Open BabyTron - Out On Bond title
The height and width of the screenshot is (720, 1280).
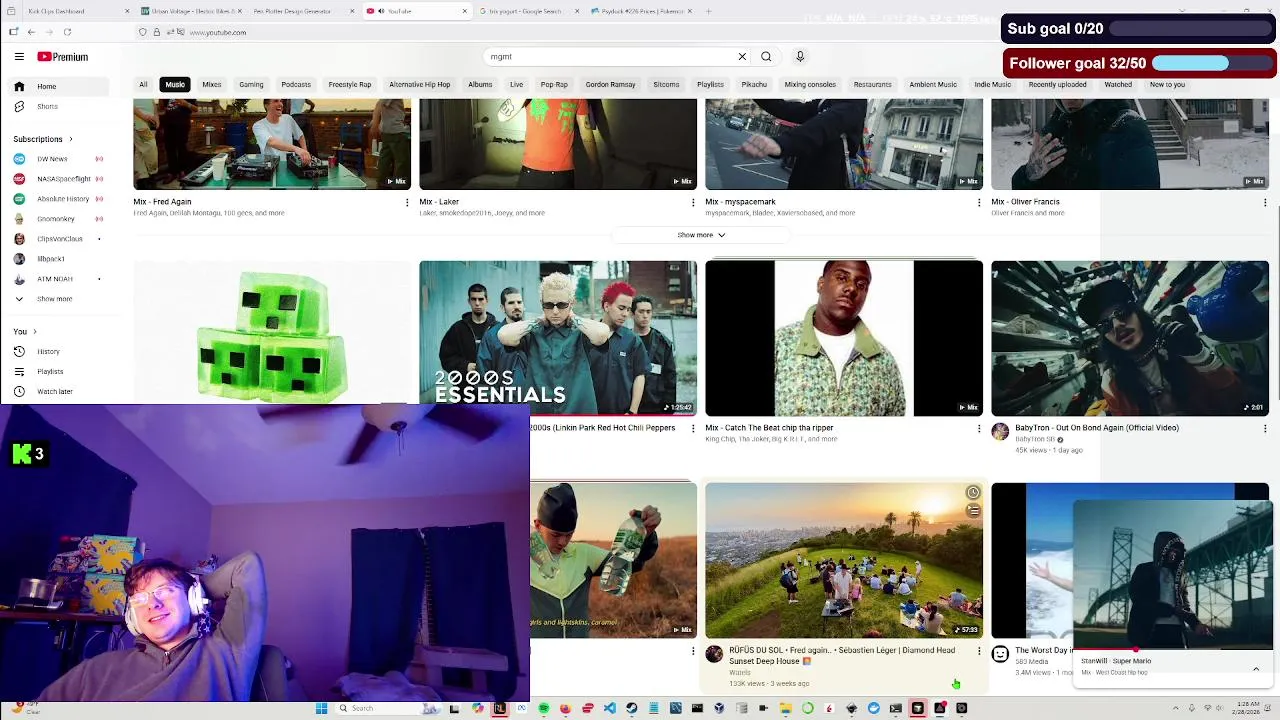tap(1097, 428)
